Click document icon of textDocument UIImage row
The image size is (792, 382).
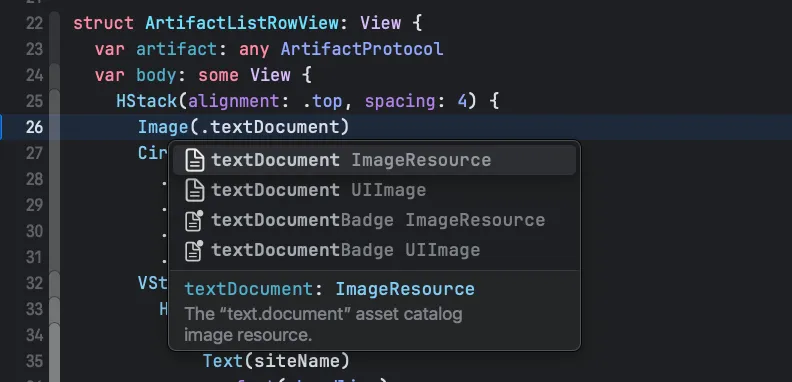click(194, 190)
